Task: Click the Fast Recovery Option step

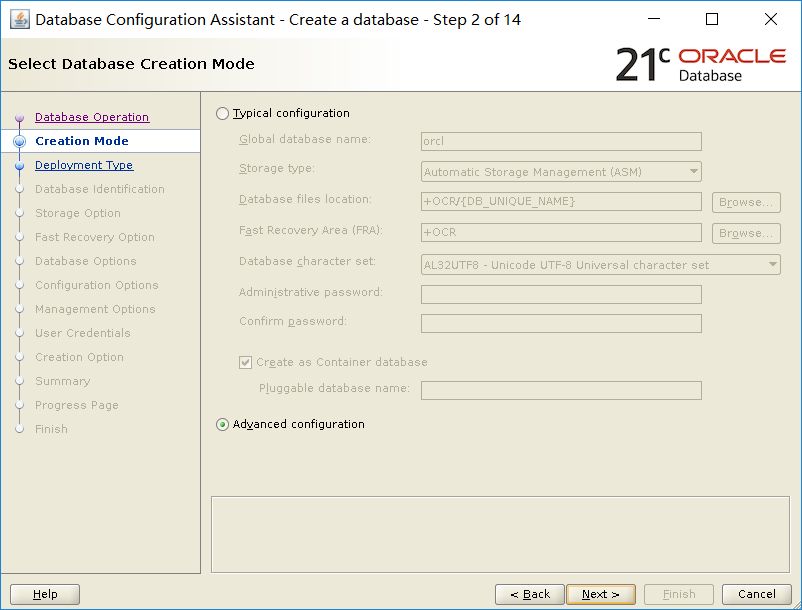Action: click(95, 237)
